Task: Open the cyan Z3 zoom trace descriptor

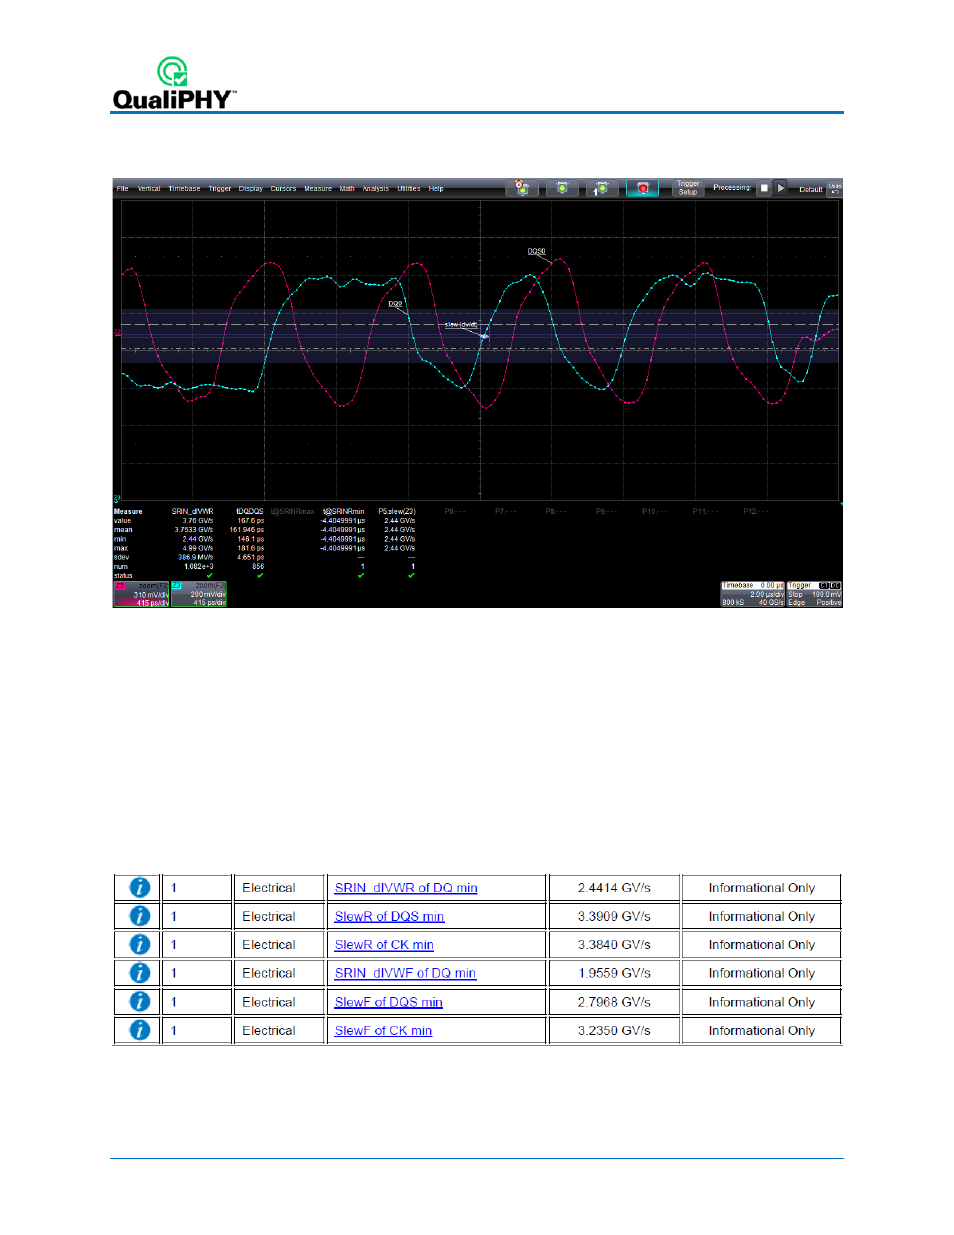Action: pos(199,594)
